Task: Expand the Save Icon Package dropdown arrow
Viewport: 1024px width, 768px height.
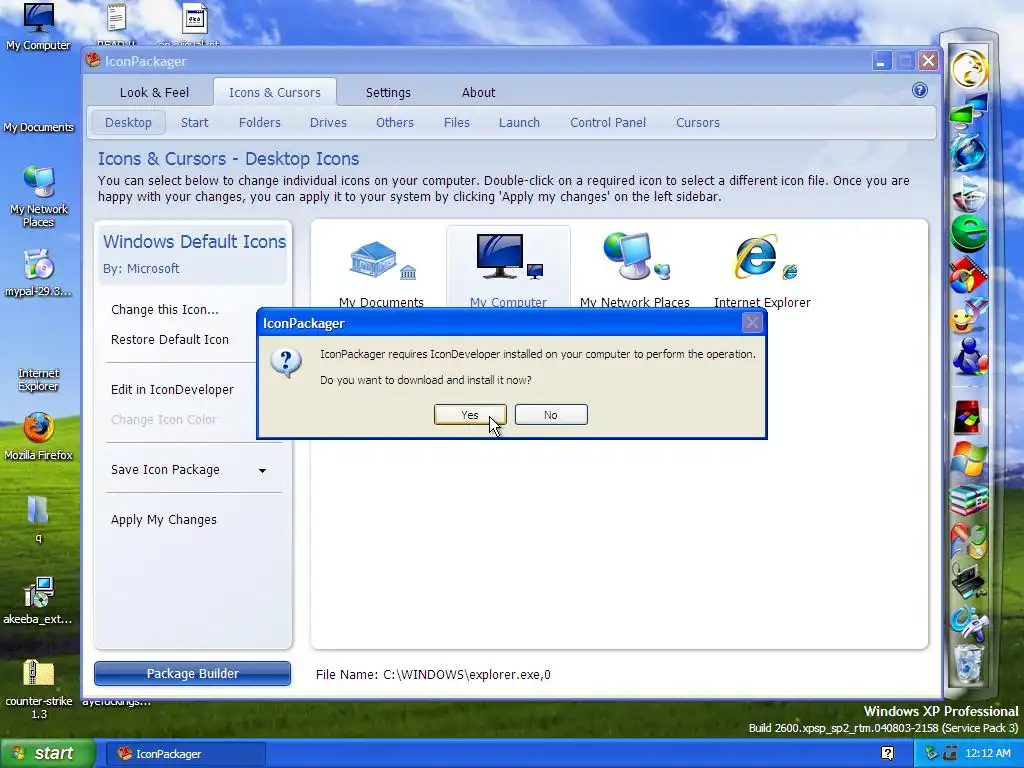Action: click(x=262, y=470)
